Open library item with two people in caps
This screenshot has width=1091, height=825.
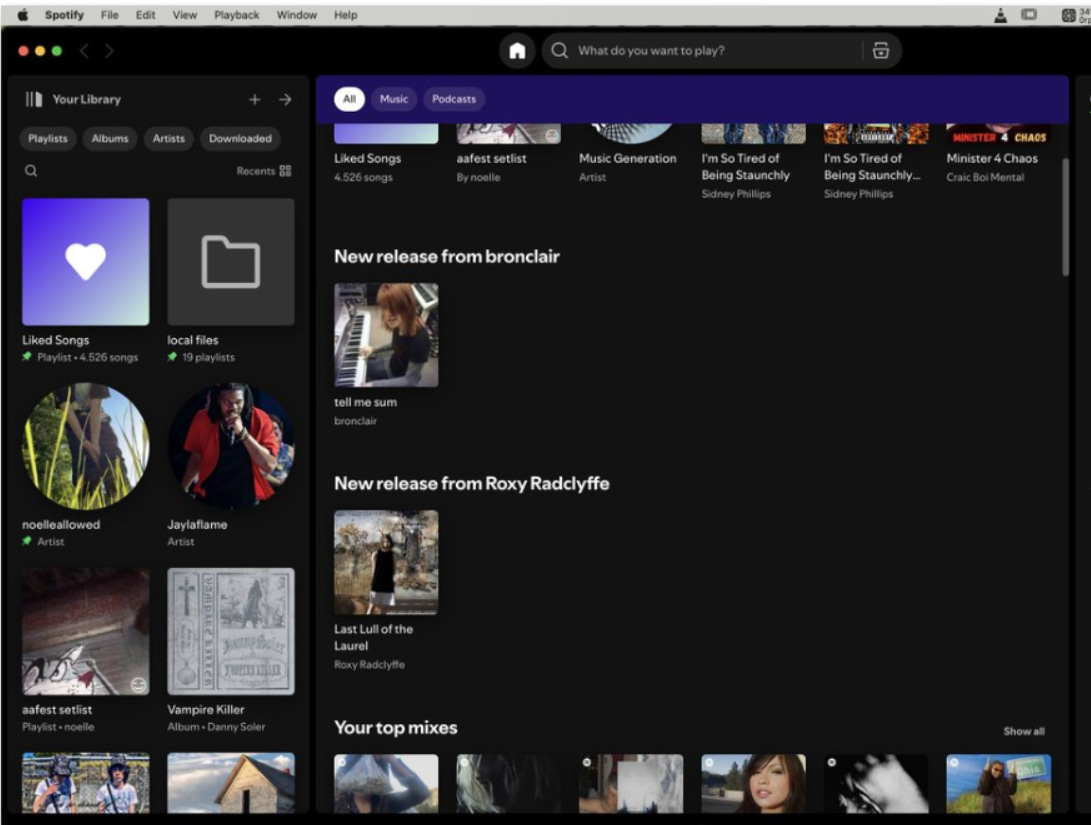point(86,783)
